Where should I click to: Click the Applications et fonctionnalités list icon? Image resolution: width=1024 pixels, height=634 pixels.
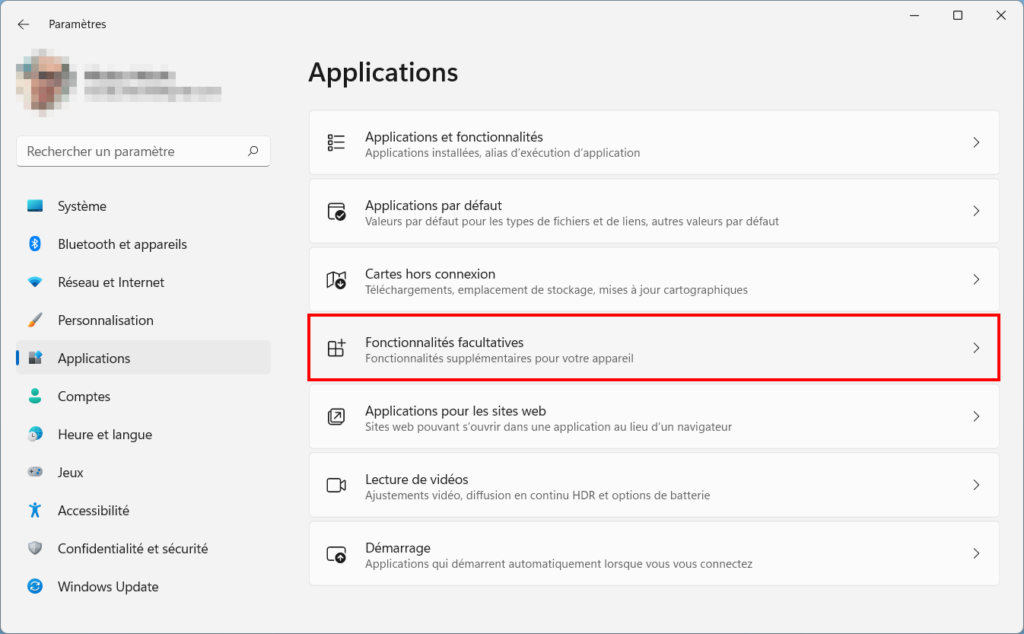(336, 142)
